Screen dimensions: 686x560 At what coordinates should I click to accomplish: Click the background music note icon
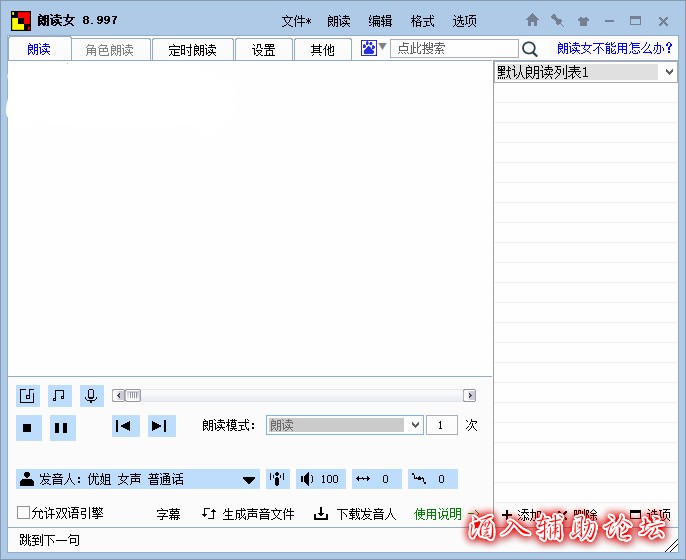coord(60,396)
